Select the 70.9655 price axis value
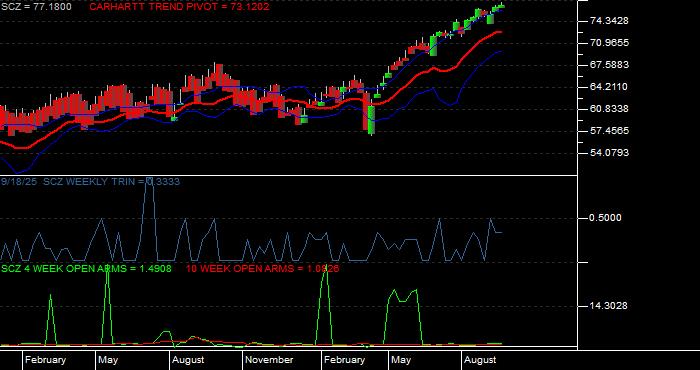Image resolution: width=700 pixels, height=370 pixels. click(609, 43)
